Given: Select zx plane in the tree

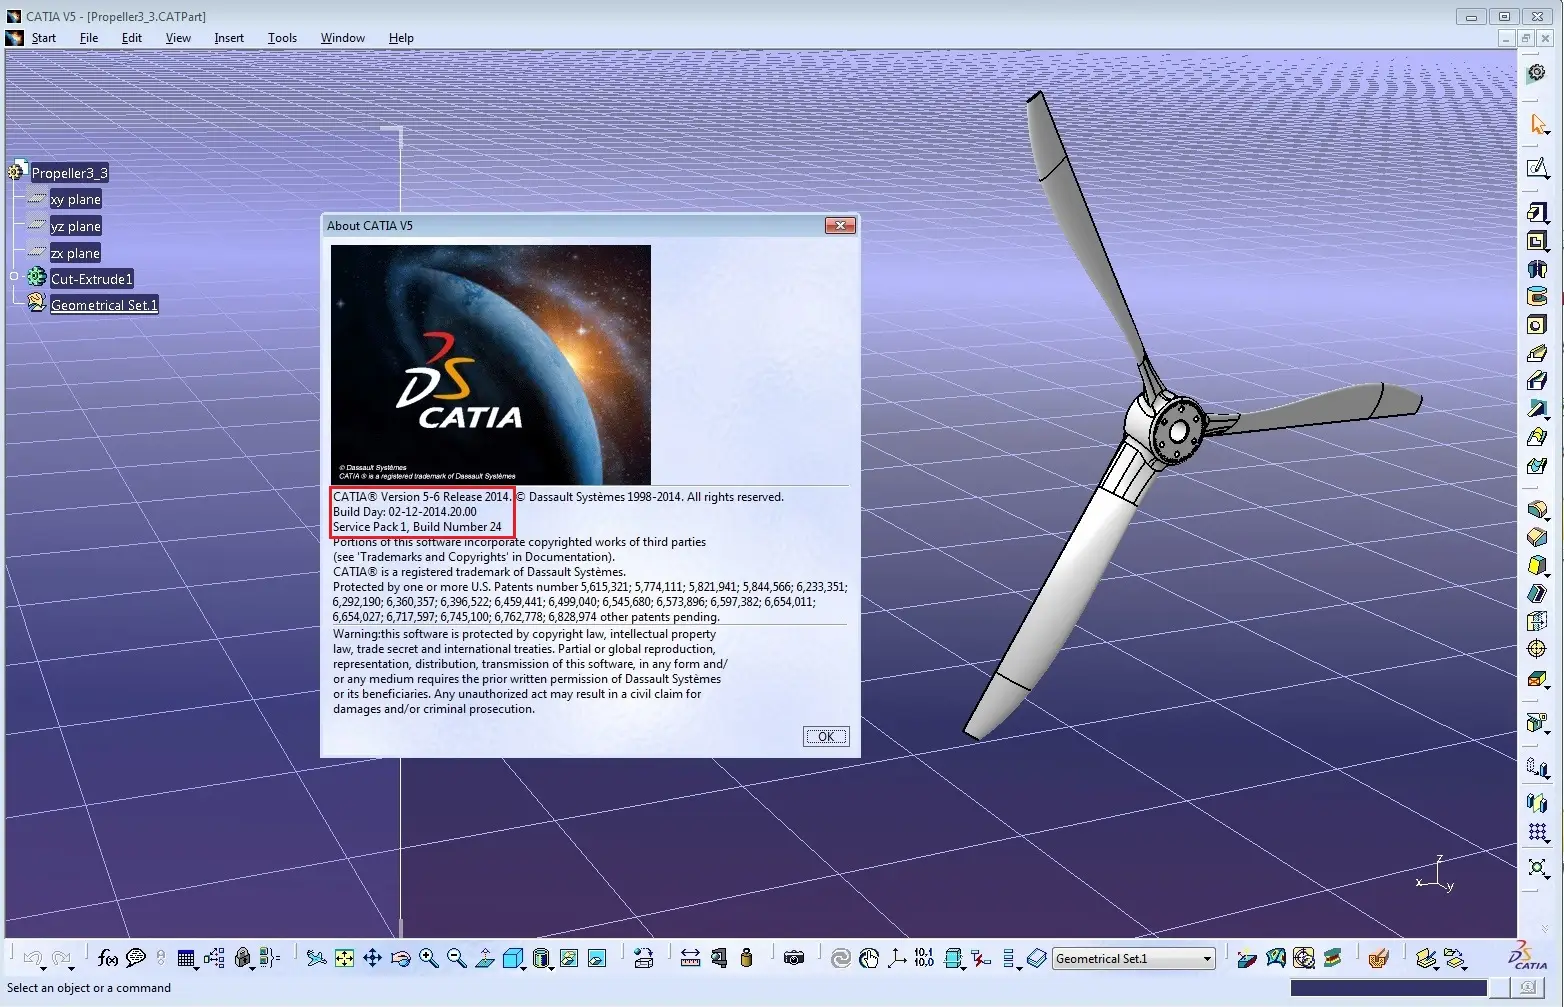Looking at the screenshot, I should [x=75, y=253].
